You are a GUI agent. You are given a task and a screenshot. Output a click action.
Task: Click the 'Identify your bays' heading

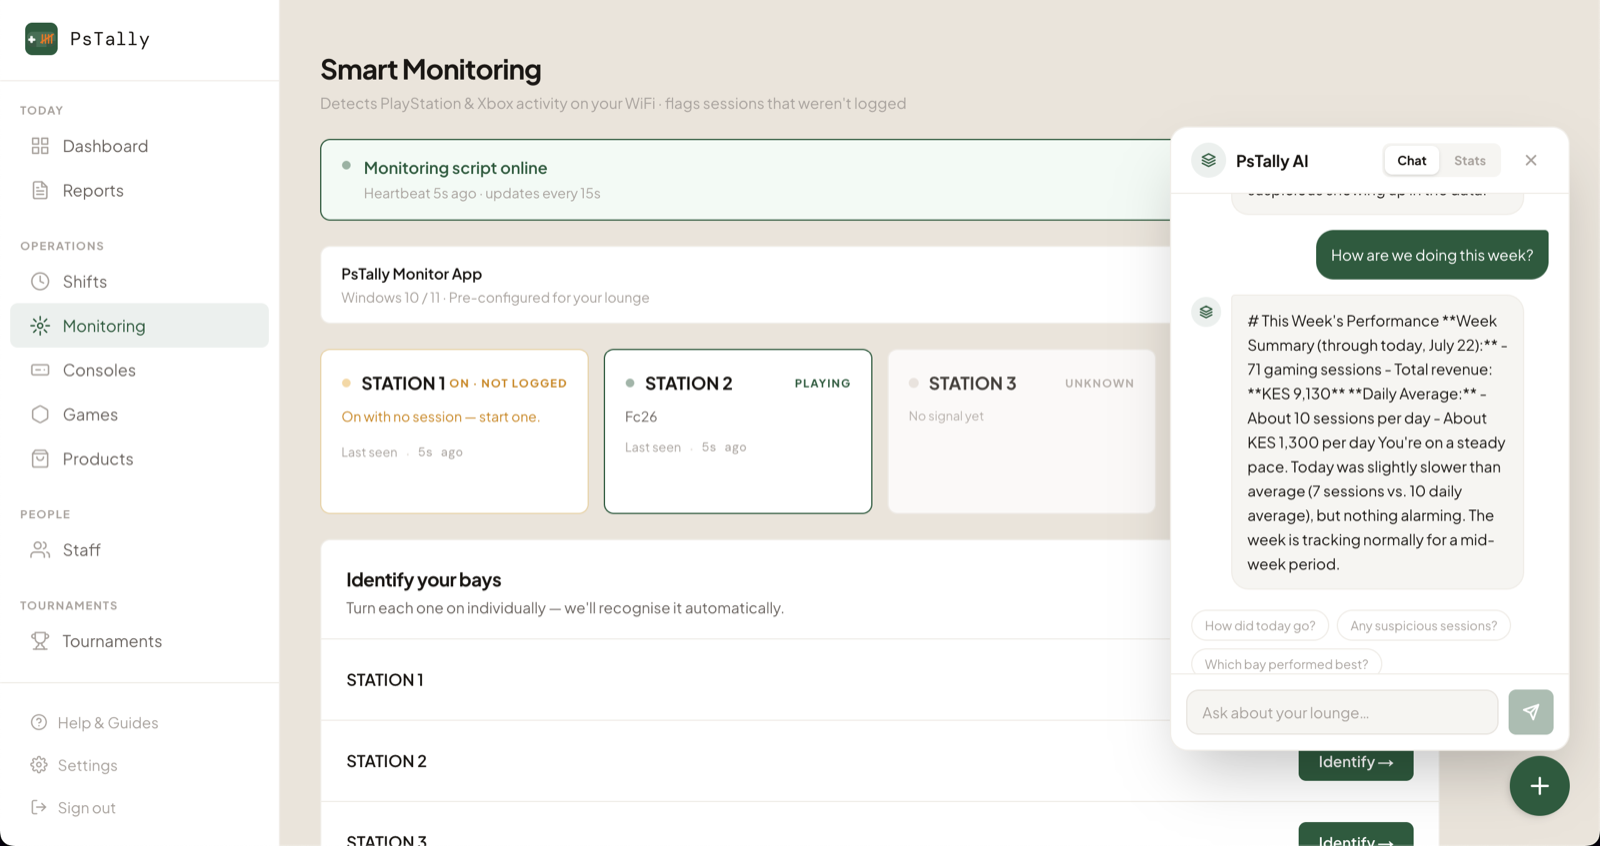pyautogui.click(x=423, y=580)
